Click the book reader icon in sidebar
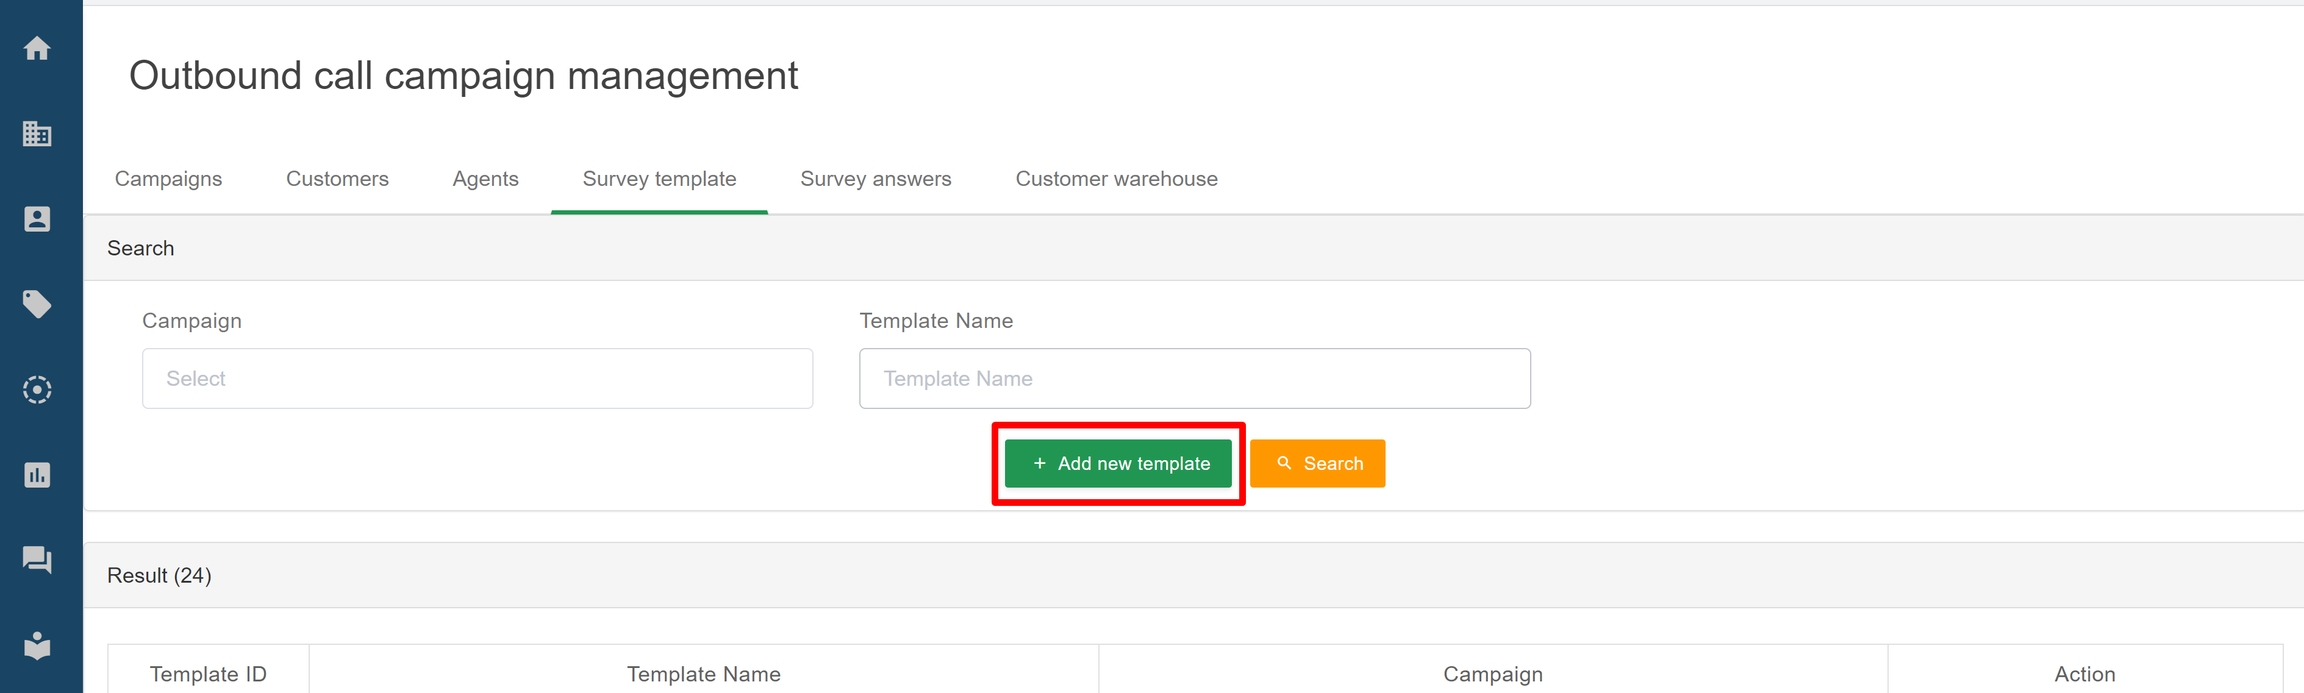This screenshot has height=693, width=2304. [x=37, y=645]
